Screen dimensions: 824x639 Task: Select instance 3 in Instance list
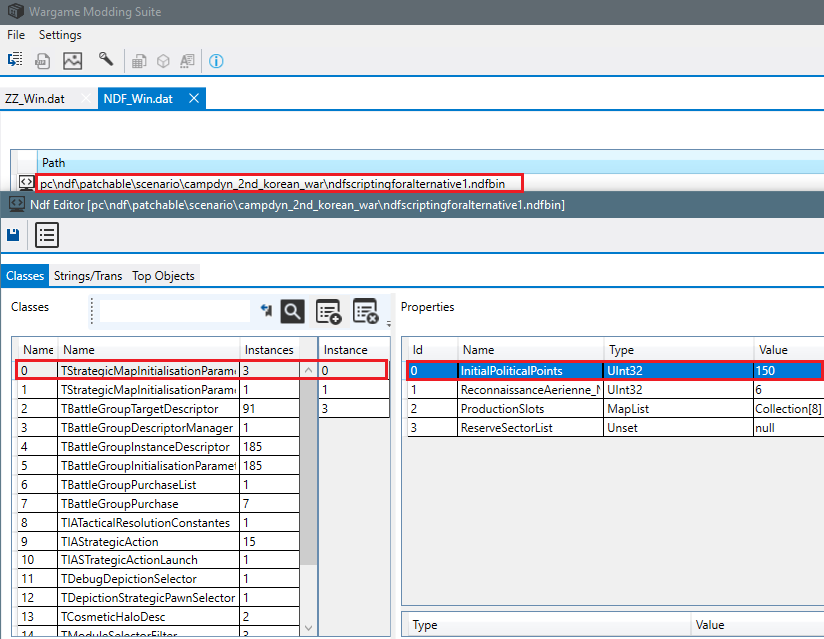[x=354, y=409]
